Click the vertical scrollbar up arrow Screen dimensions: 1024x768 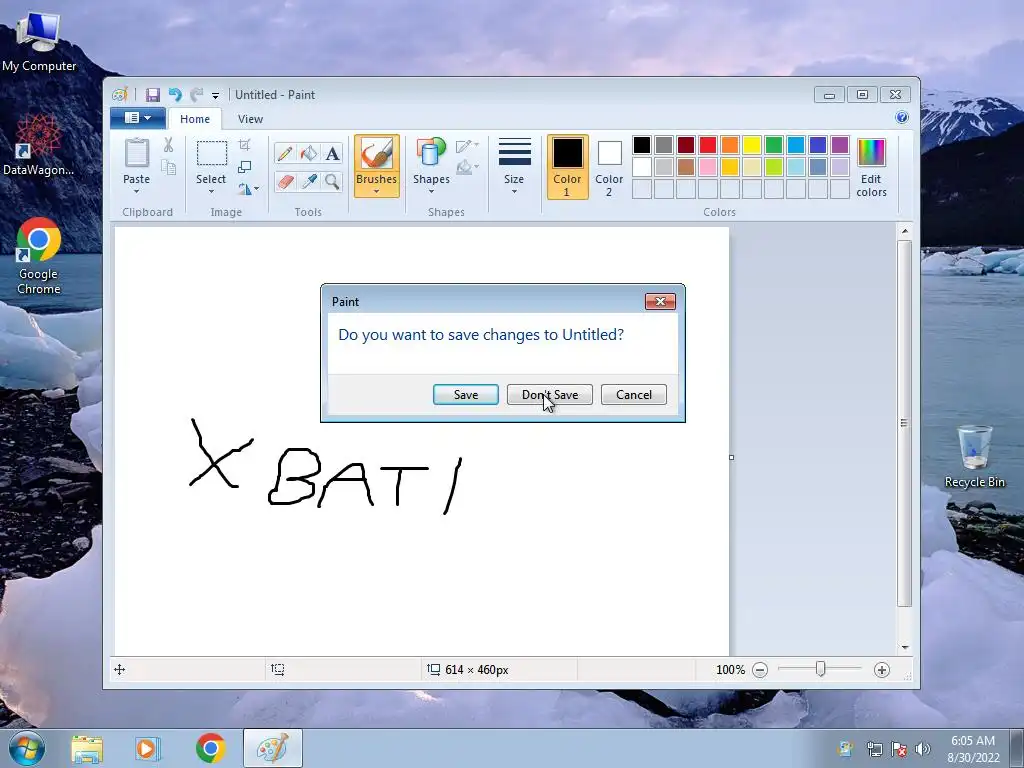pyautogui.click(x=905, y=231)
